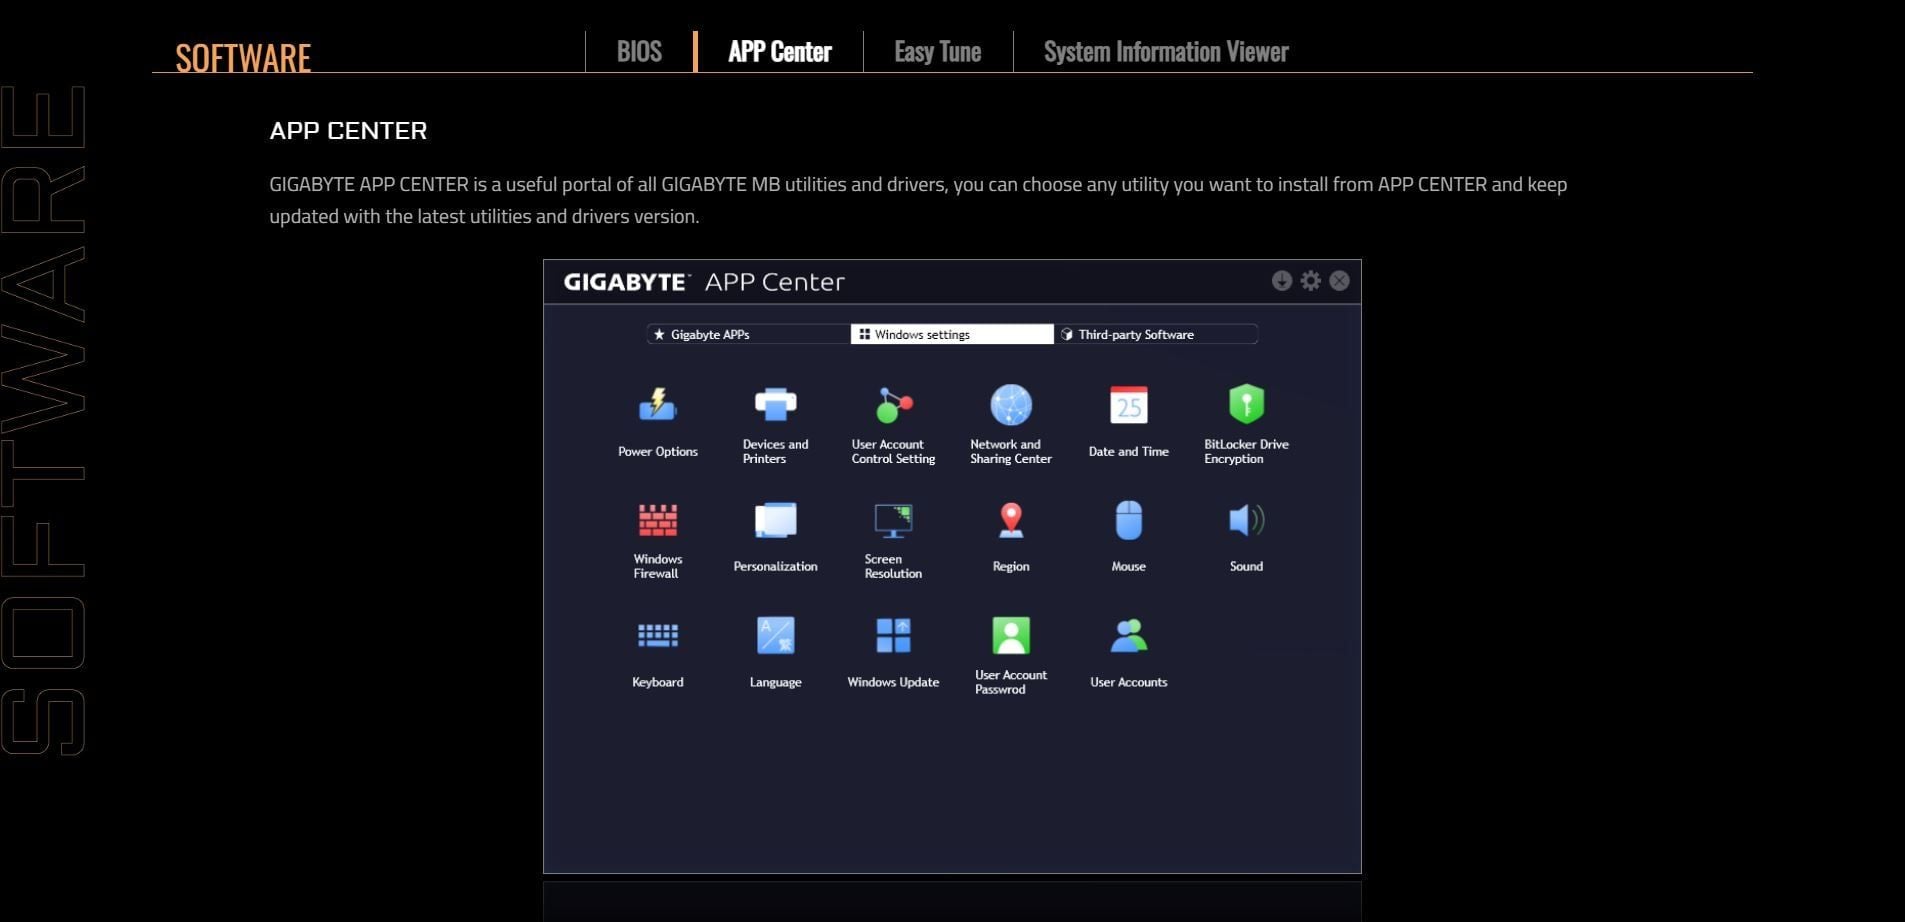This screenshot has height=922, width=1905.
Task: Click the download arrow icon in title bar
Action: point(1281,281)
